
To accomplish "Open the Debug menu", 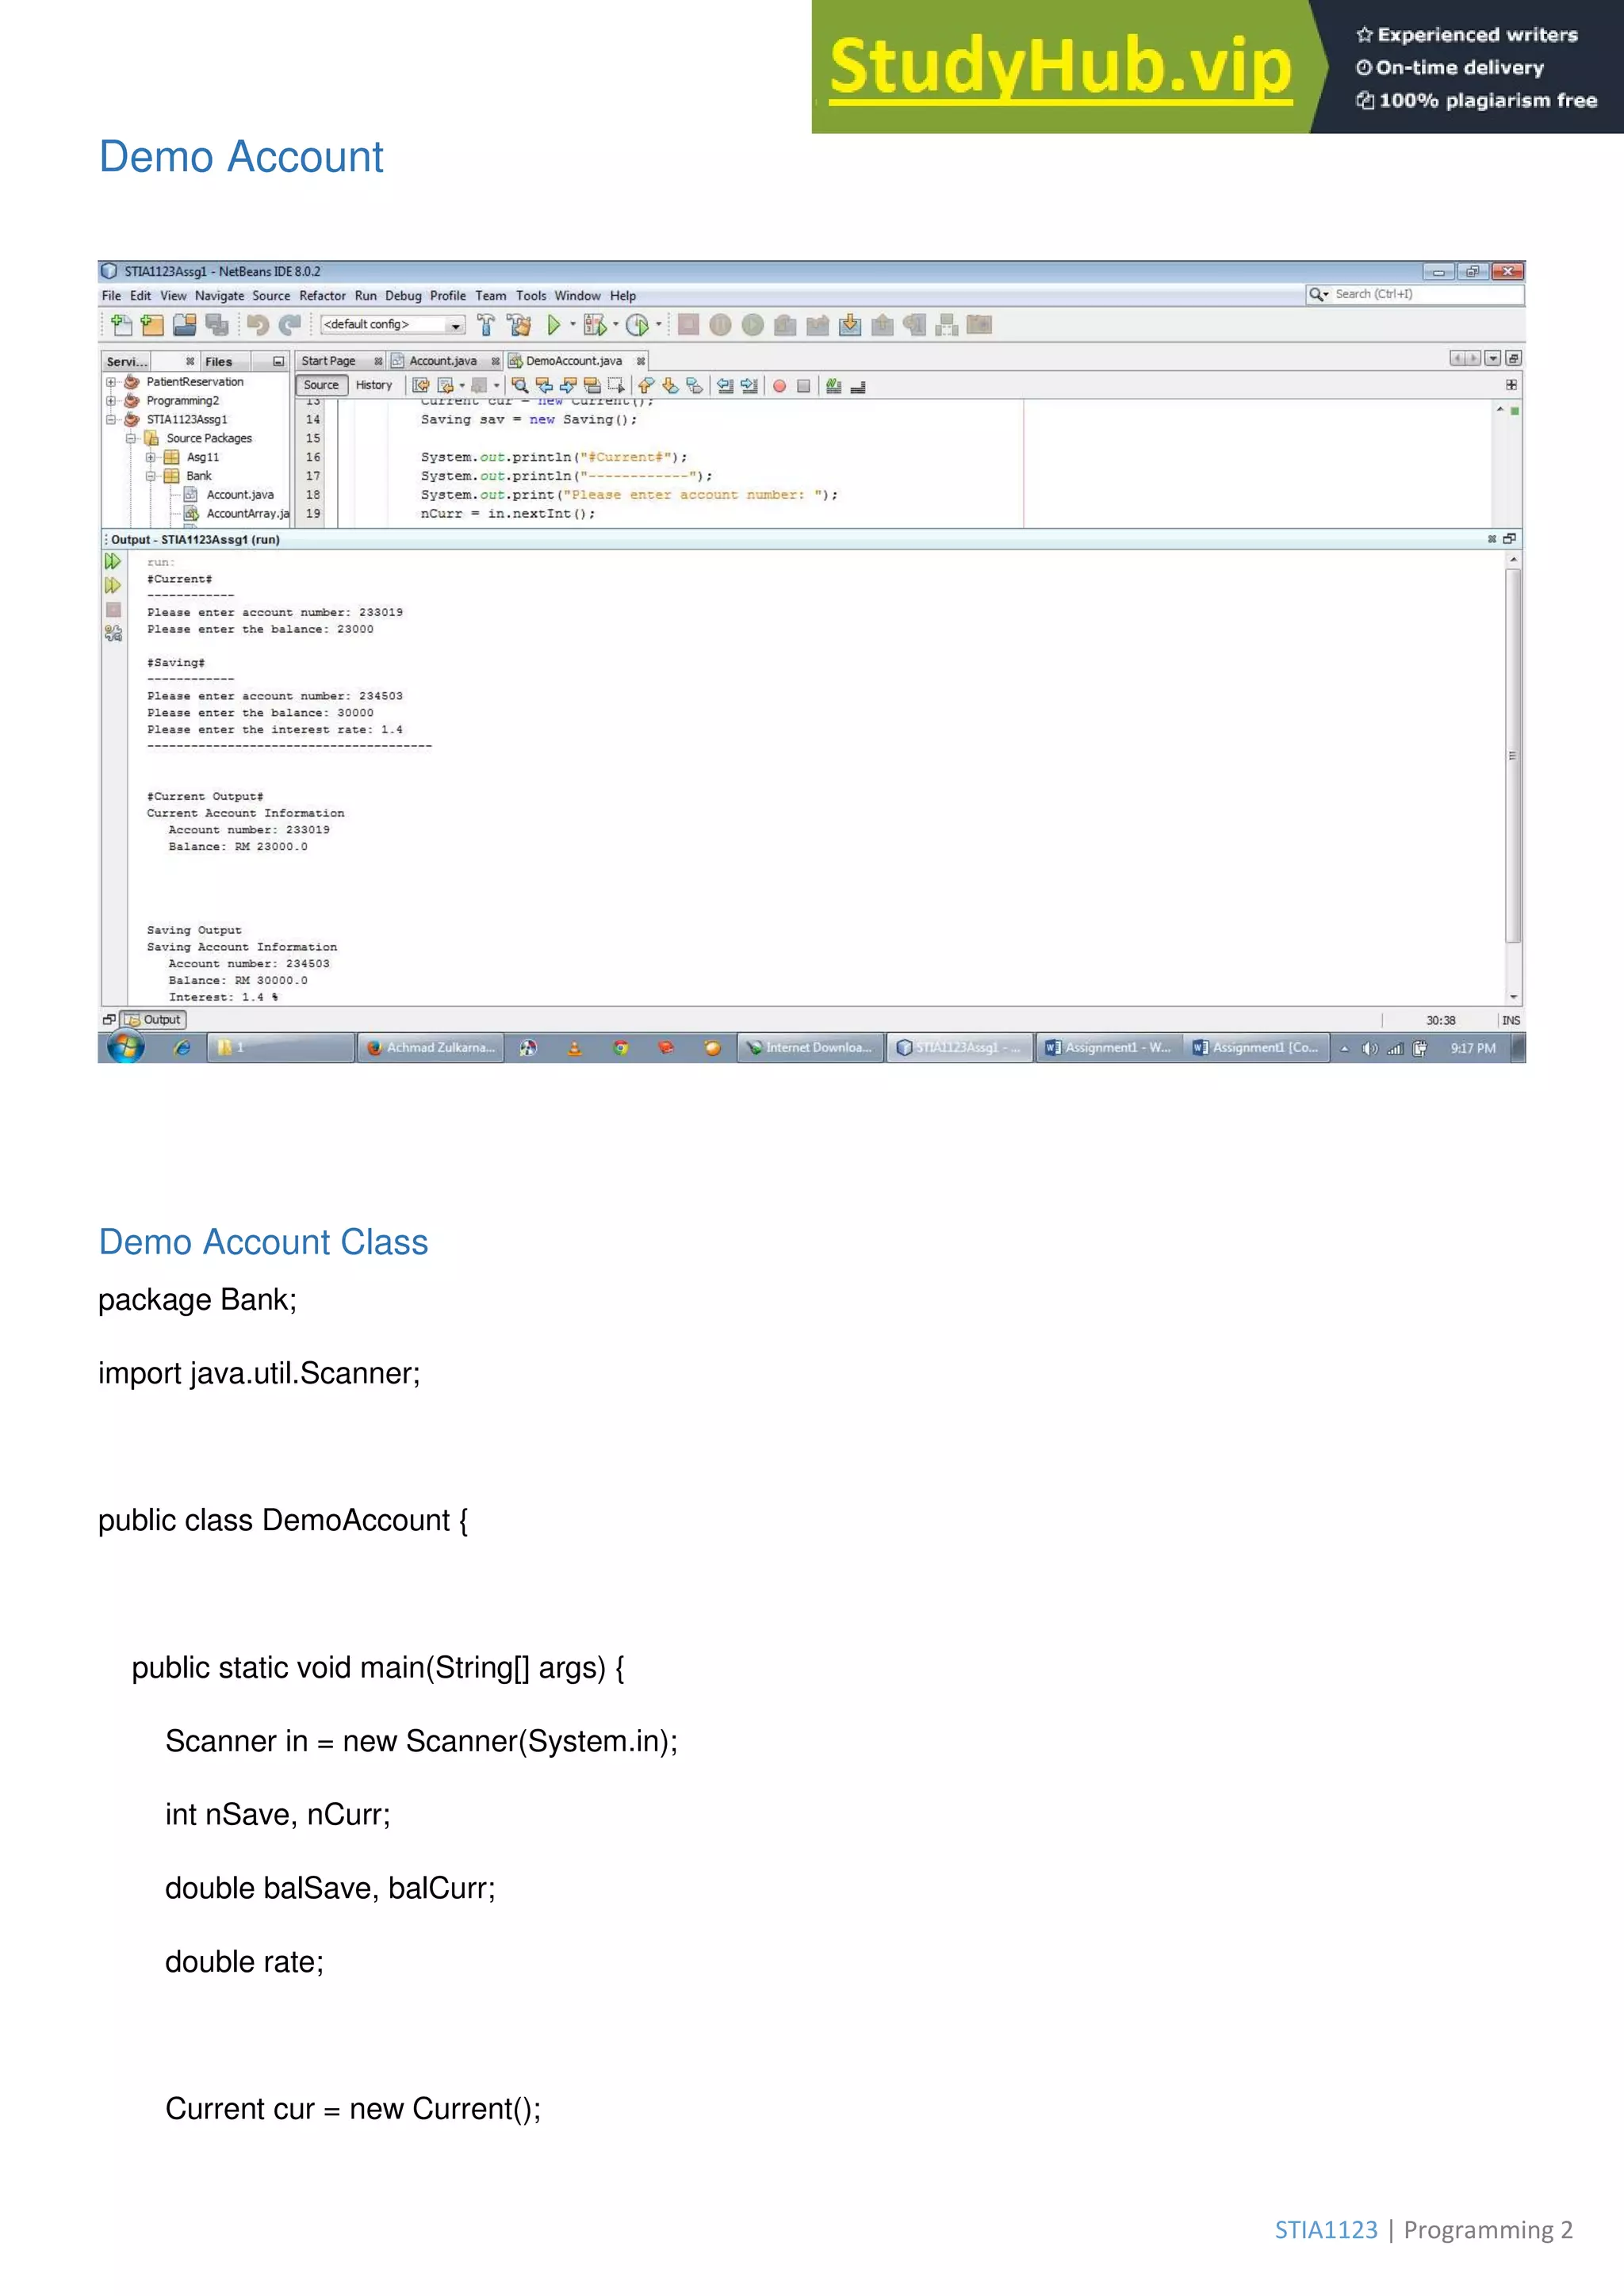I will tap(403, 296).
